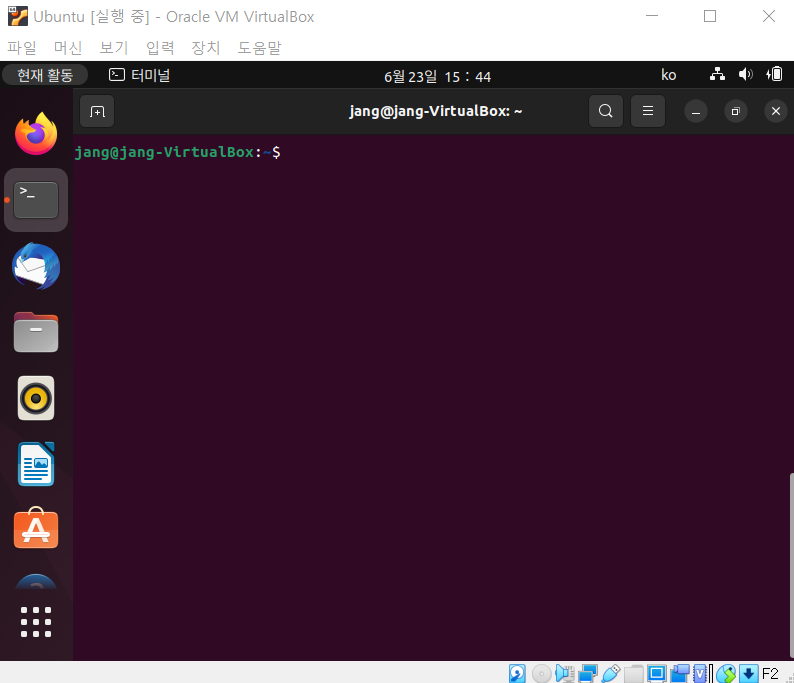The width and height of the screenshot is (794, 683).
Task: Click the 현재 활동 activities button
Action: click(45, 75)
